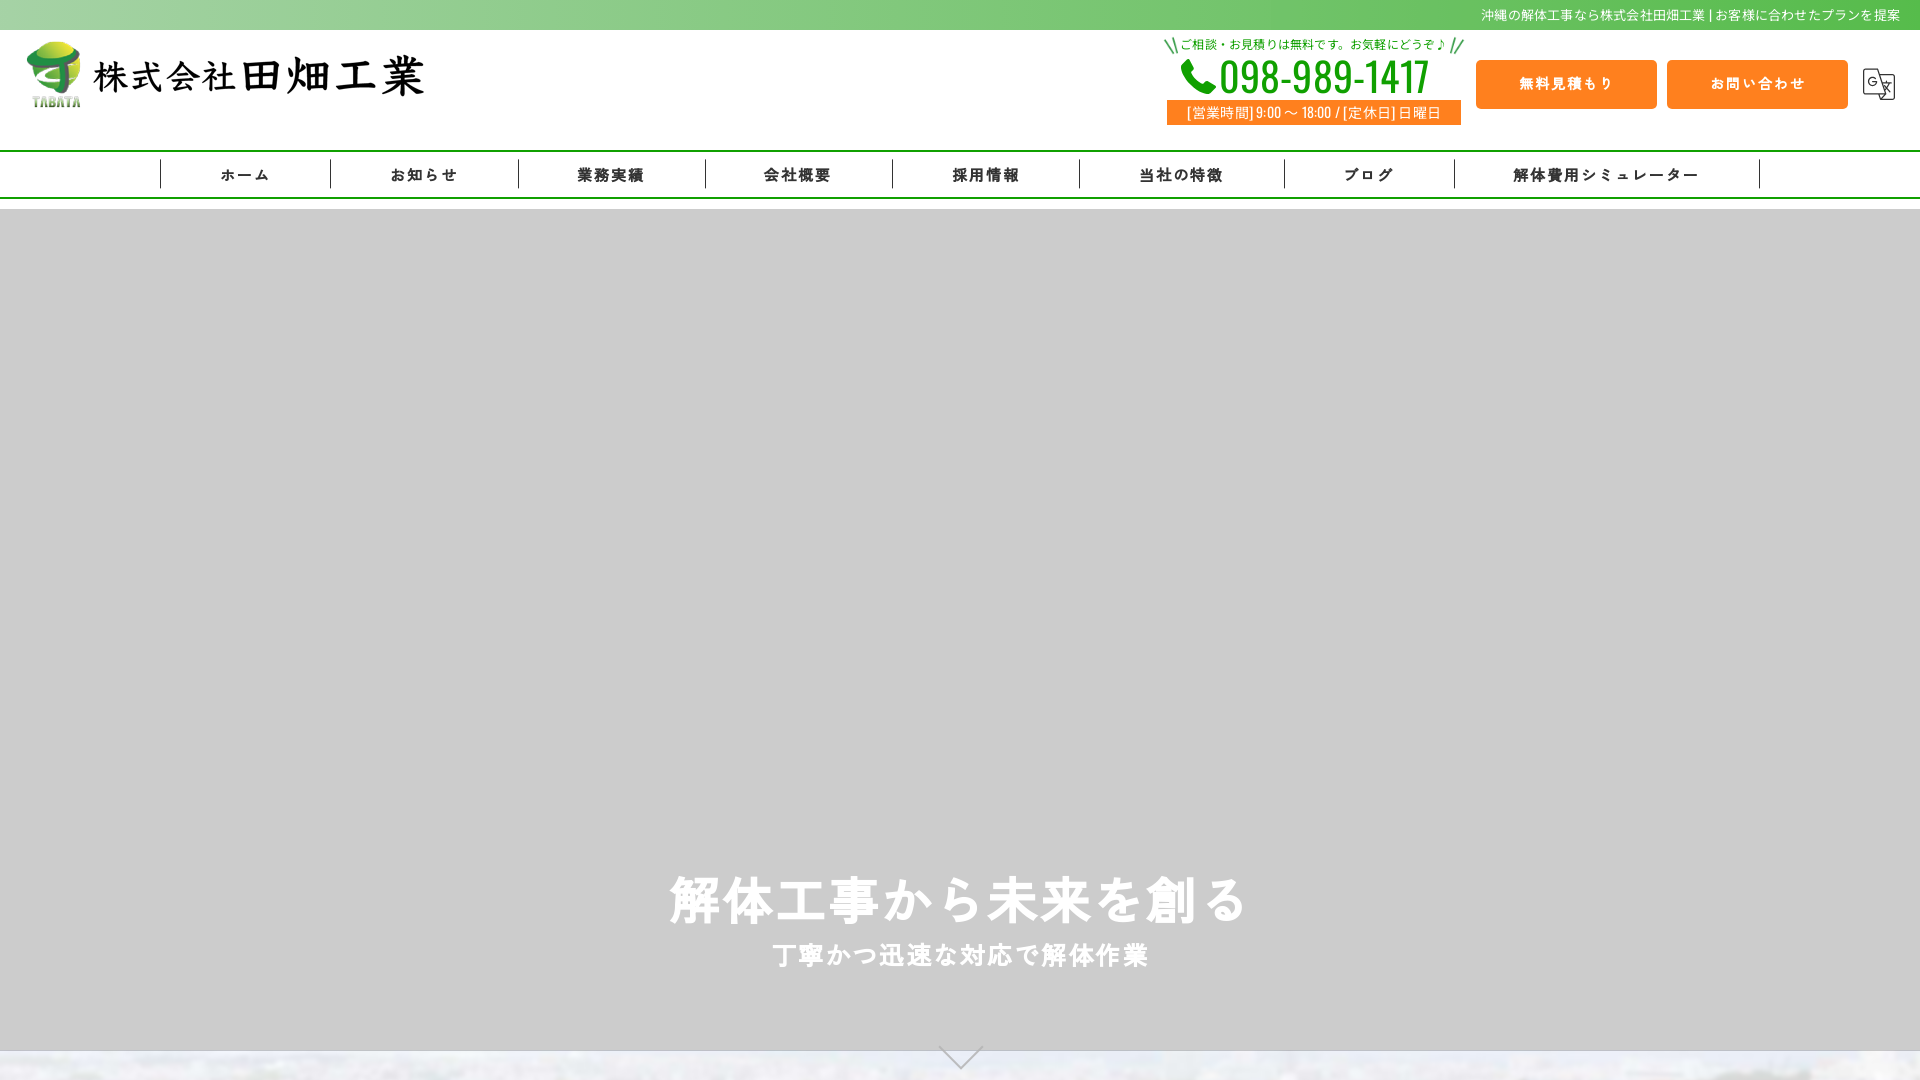The height and width of the screenshot is (1080, 1920).
Task: Click the TABATA company logo
Action: pos(53,74)
